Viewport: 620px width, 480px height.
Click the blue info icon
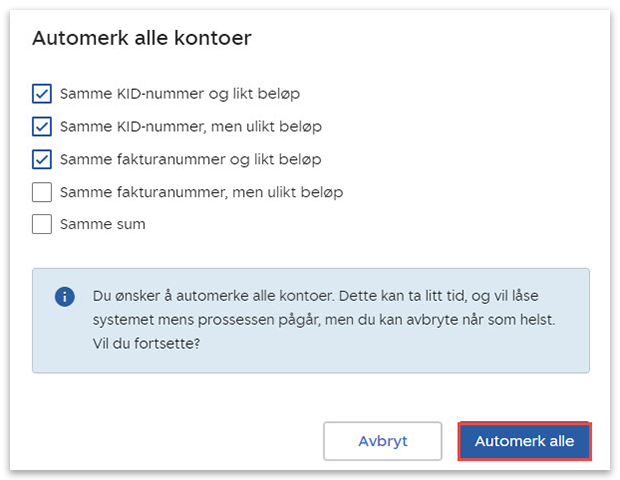point(65,297)
